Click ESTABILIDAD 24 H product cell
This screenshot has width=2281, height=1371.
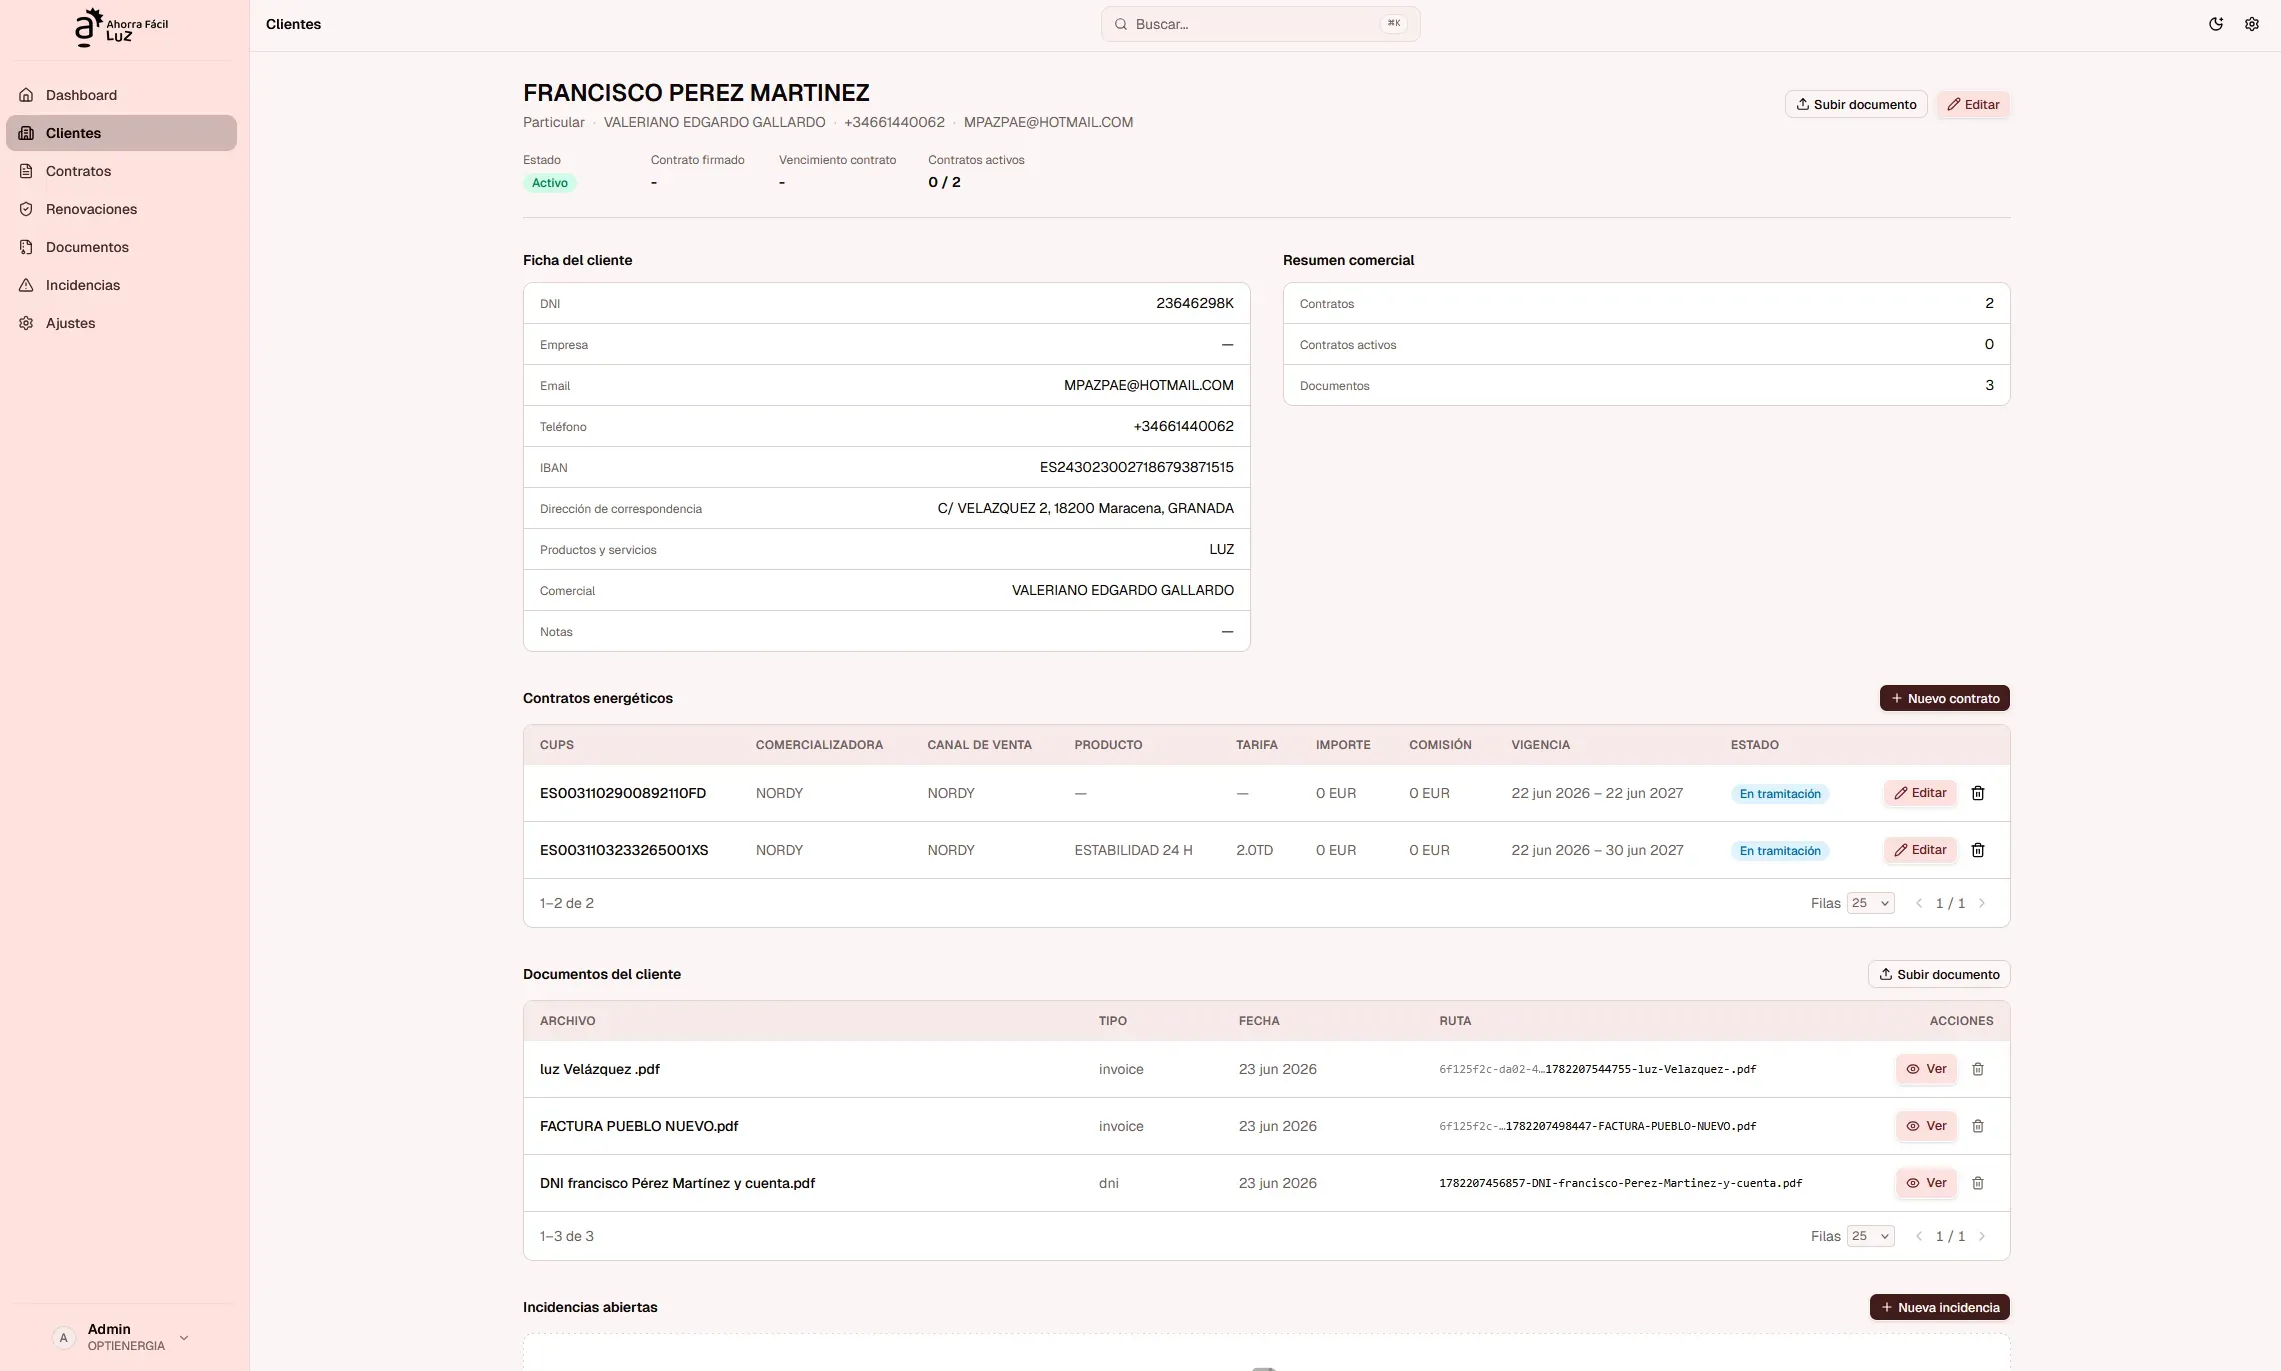tap(1133, 850)
